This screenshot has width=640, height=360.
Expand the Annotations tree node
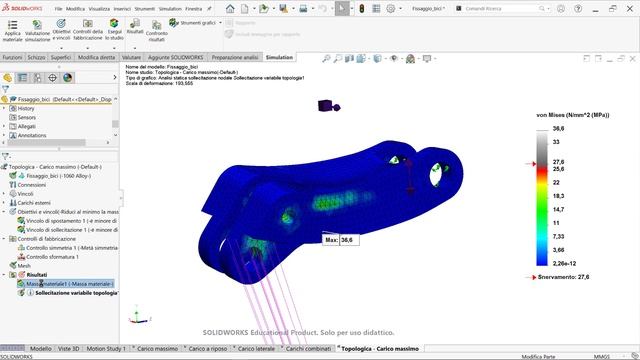4,135
